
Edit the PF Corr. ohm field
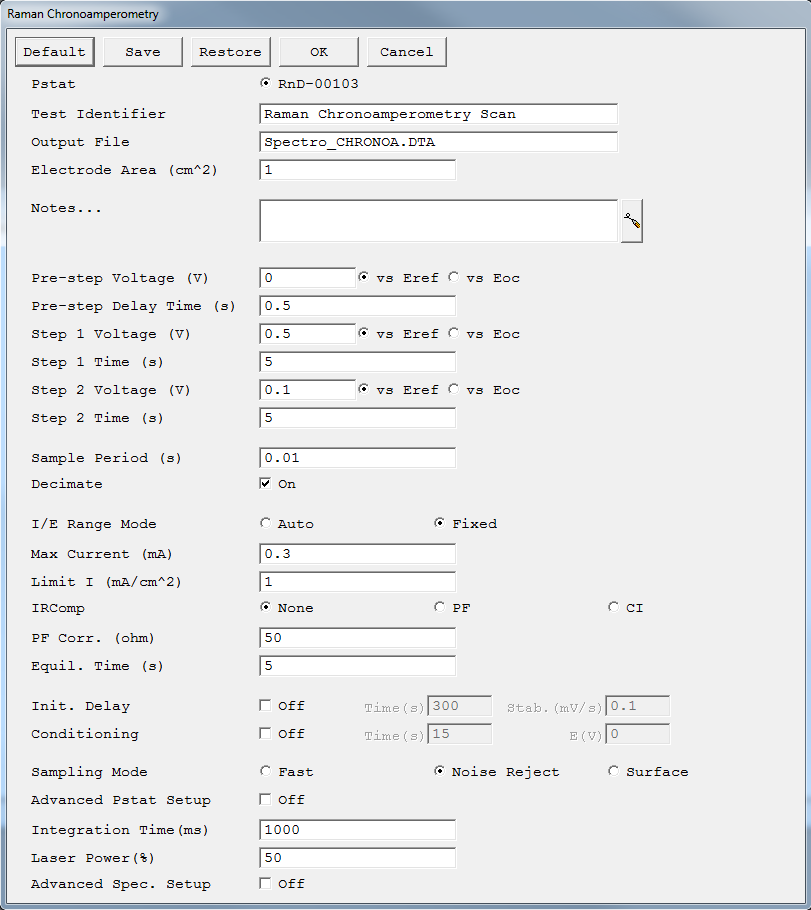point(358,637)
